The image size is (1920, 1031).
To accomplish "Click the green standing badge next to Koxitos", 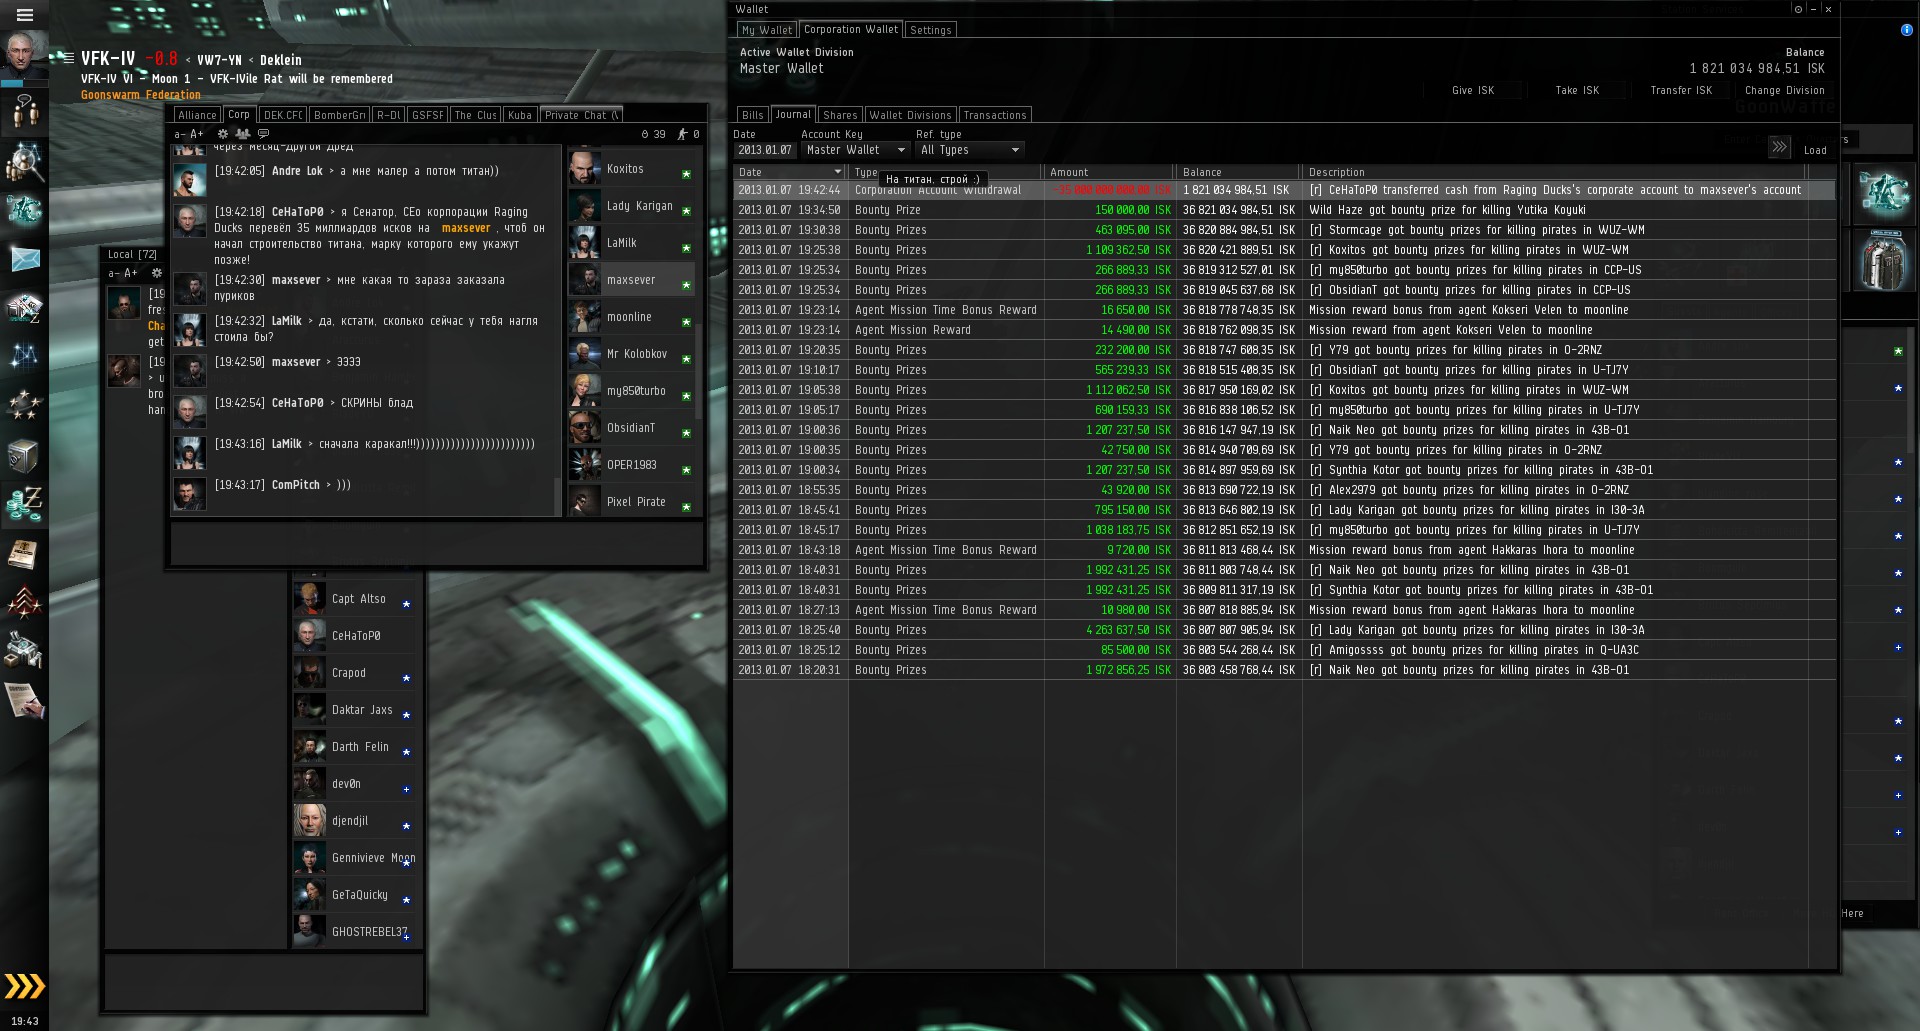I will [686, 174].
